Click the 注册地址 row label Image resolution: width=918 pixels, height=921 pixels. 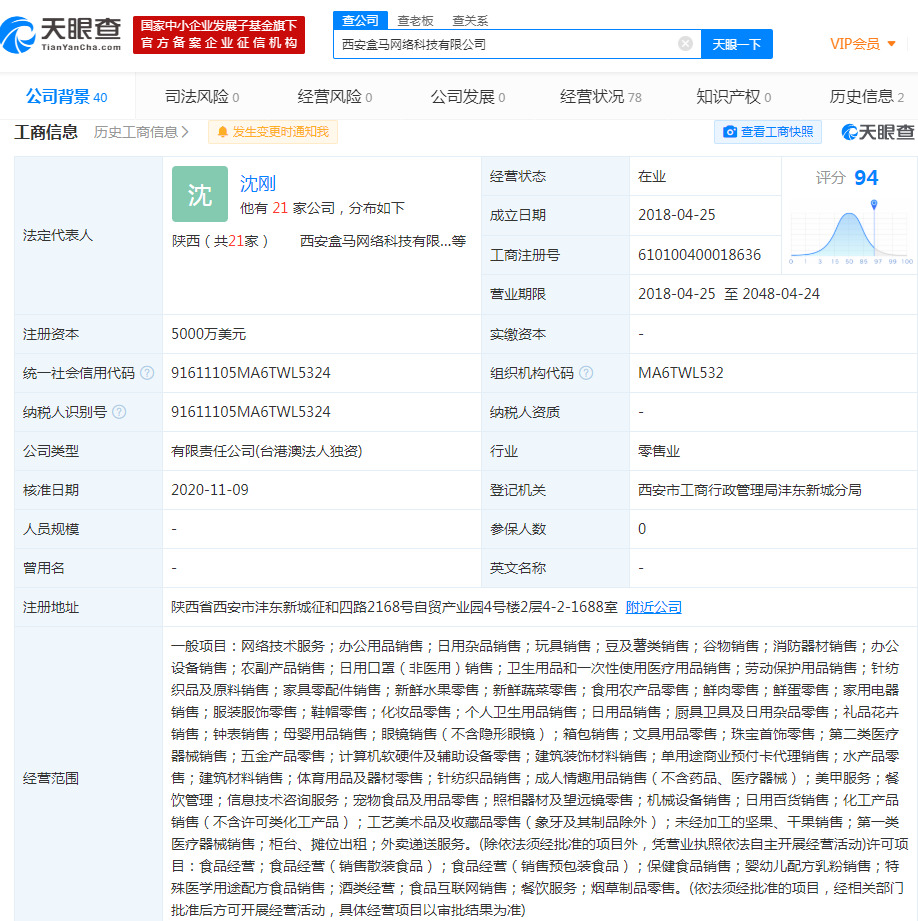51,607
